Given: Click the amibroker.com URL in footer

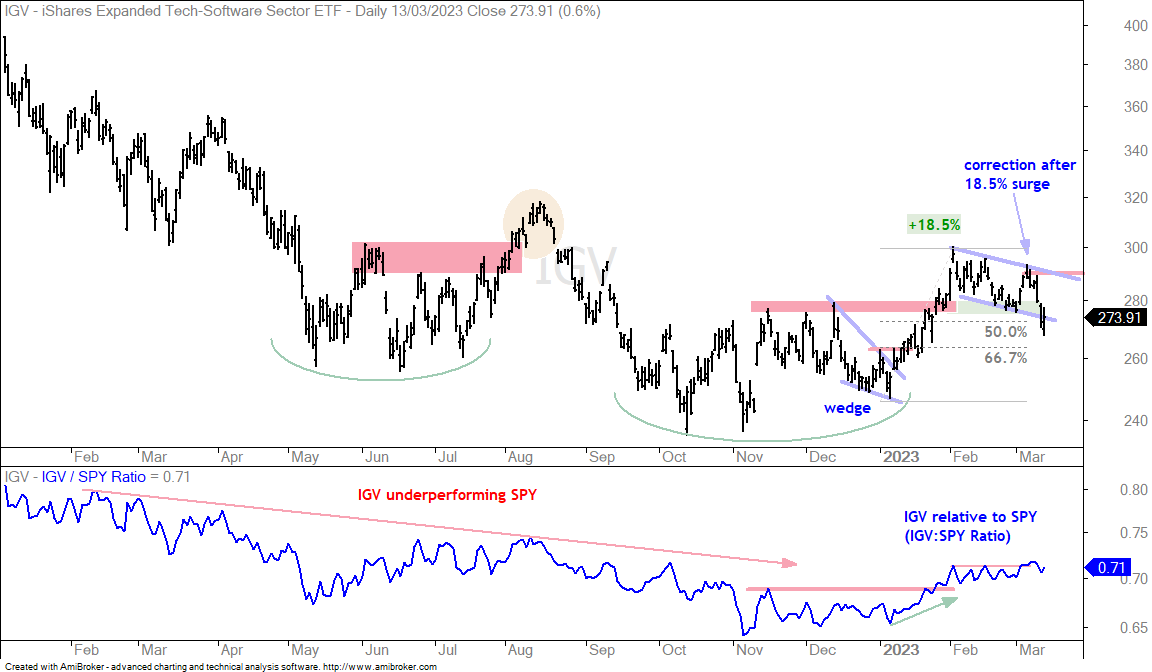Looking at the screenshot, I should [x=380, y=667].
